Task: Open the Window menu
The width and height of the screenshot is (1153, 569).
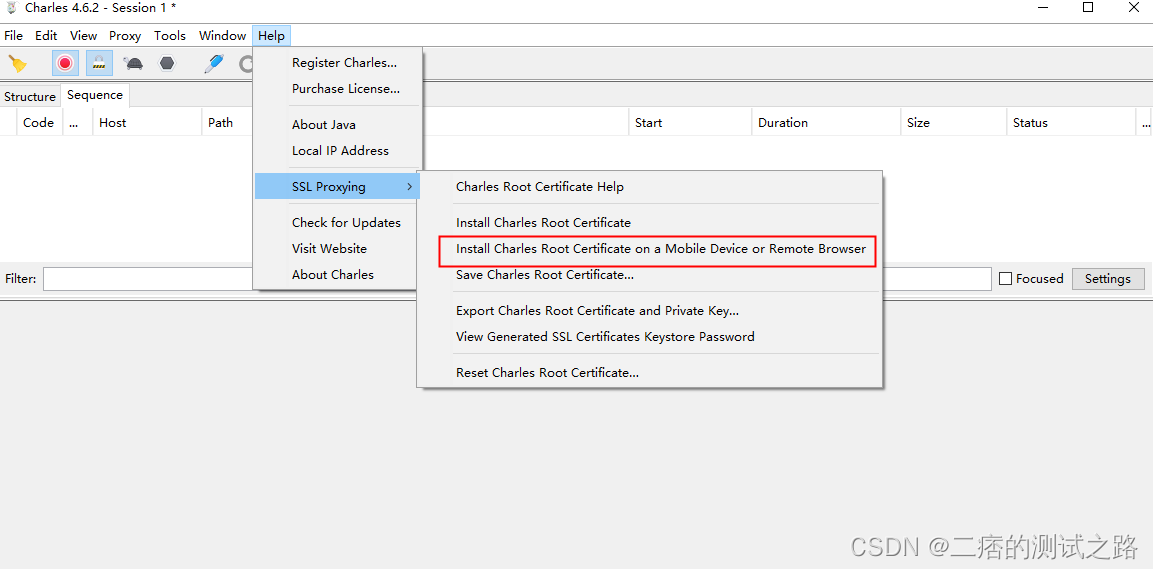Action: click(x=222, y=35)
